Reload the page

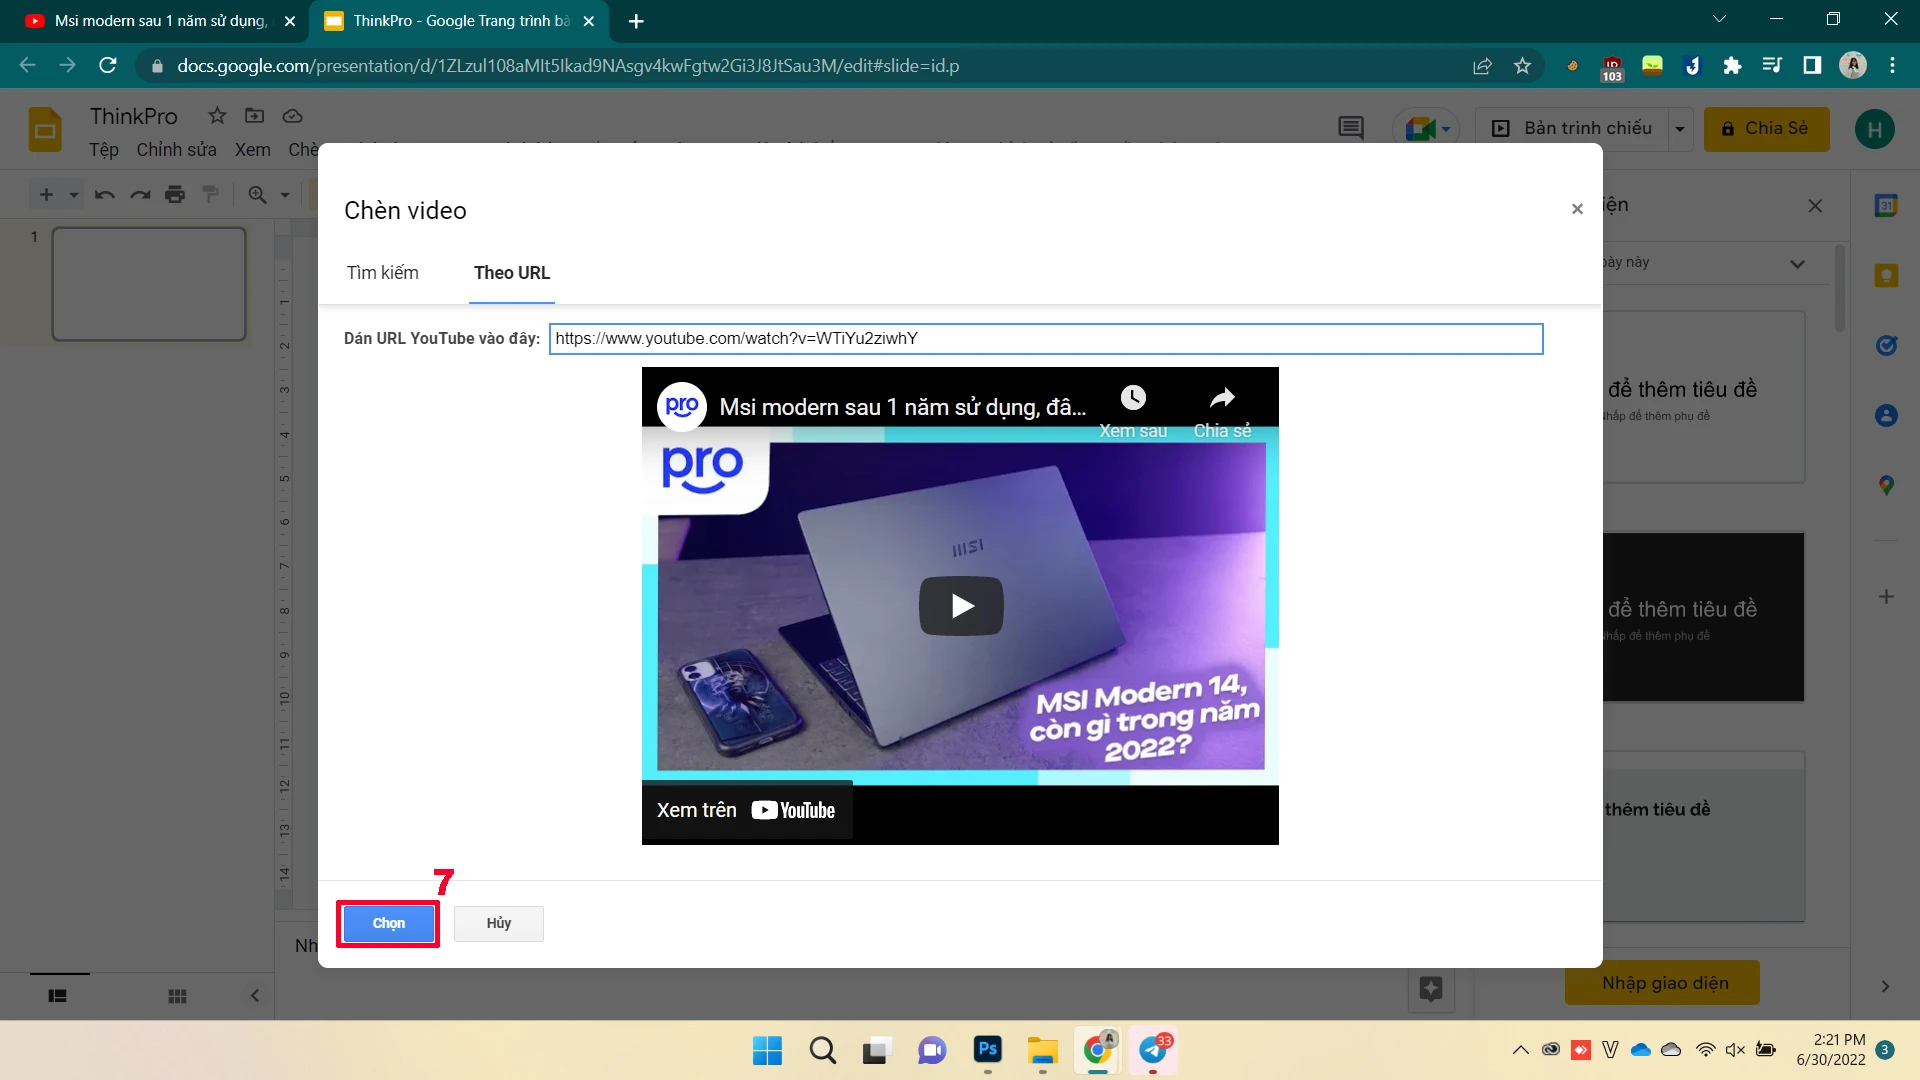pyautogui.click(x=108, y=66)
